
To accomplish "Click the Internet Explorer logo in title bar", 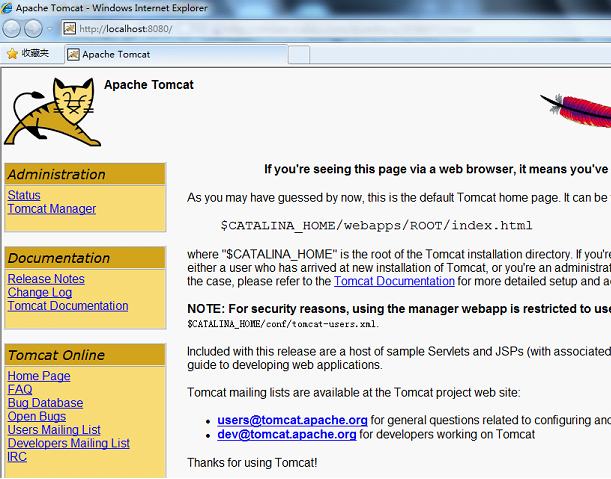I will click(7, 7).
